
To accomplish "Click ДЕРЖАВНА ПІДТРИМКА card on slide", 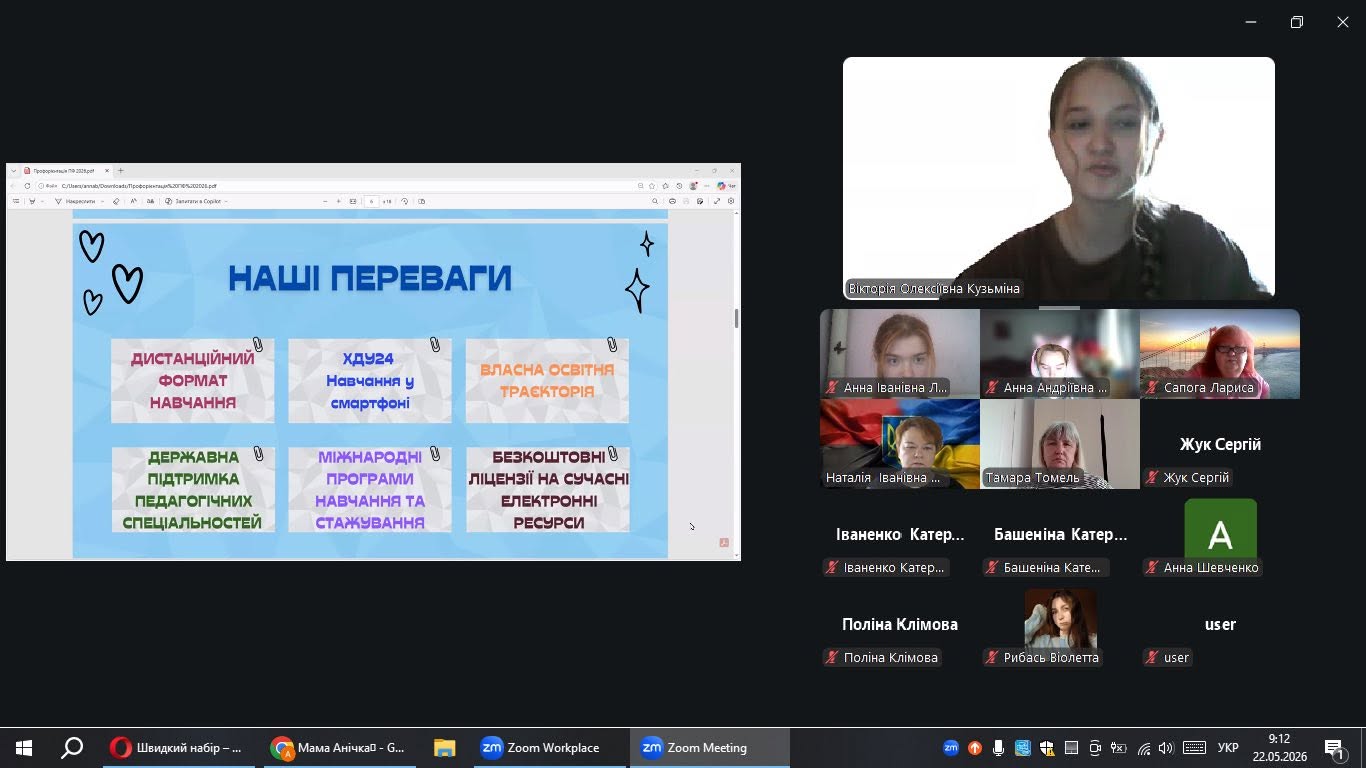I will (x=193, y=490).
